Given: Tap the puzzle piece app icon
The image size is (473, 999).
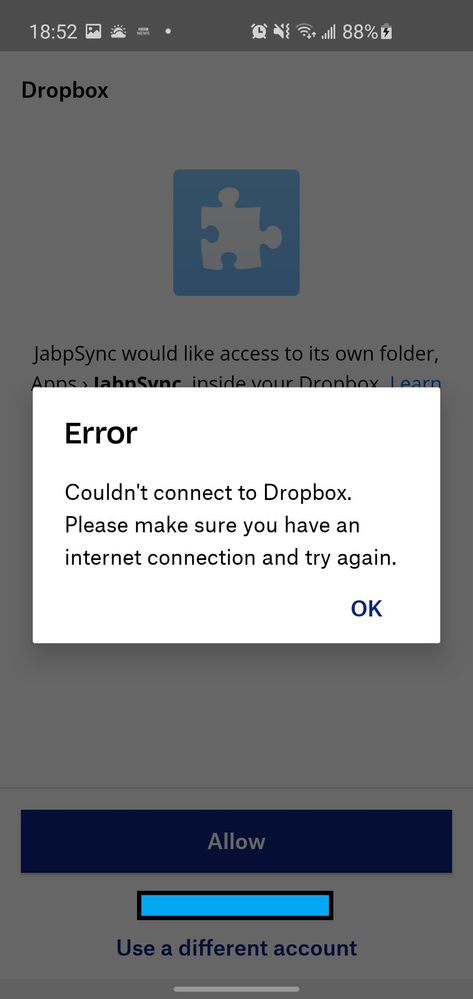Looking at the screenshot, I should [x=236, y=233].
